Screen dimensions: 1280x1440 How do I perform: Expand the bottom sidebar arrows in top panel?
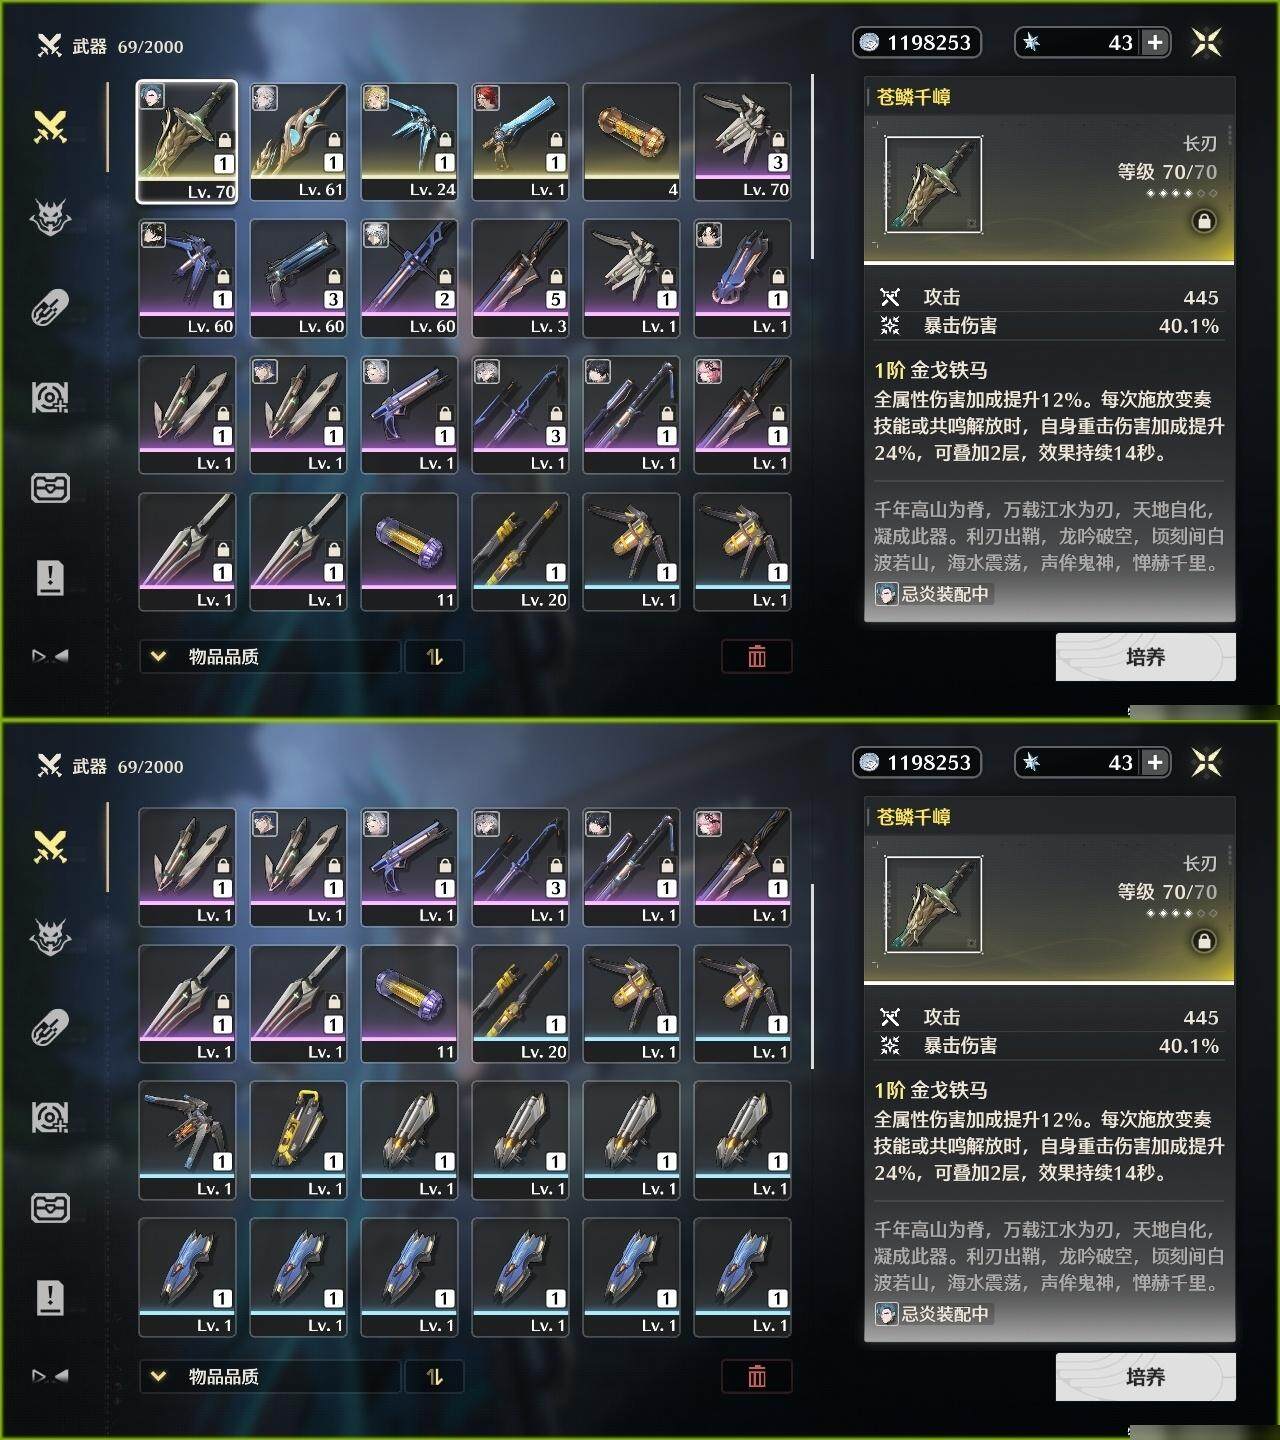(x=50, y=656)
